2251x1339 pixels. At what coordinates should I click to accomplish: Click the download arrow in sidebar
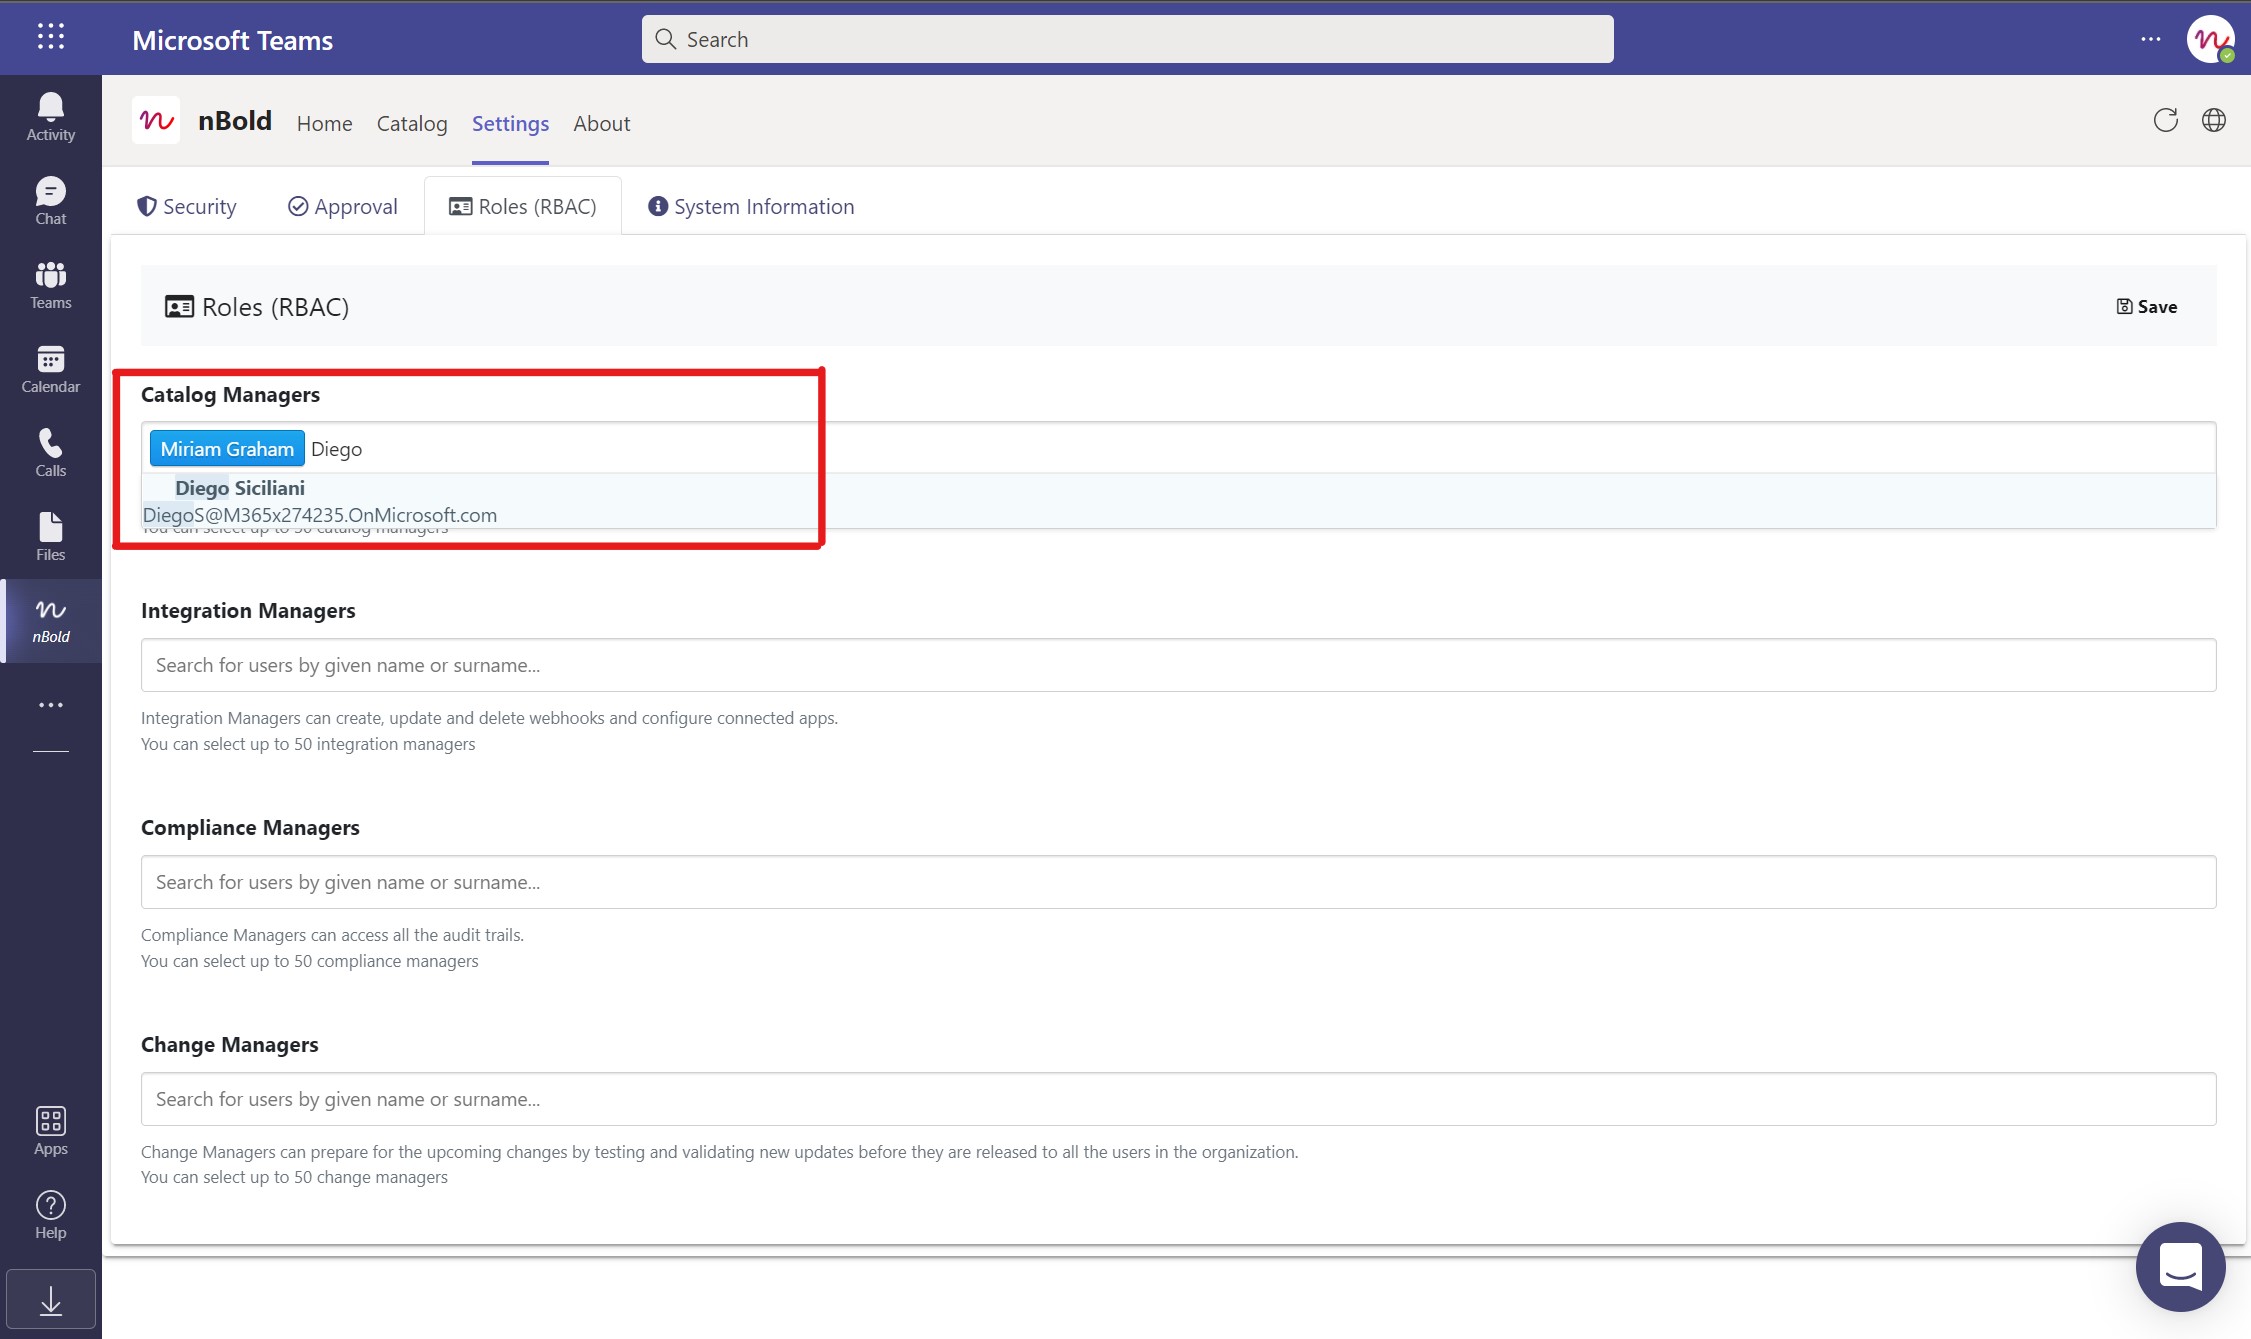click(x=50, y=1300)
